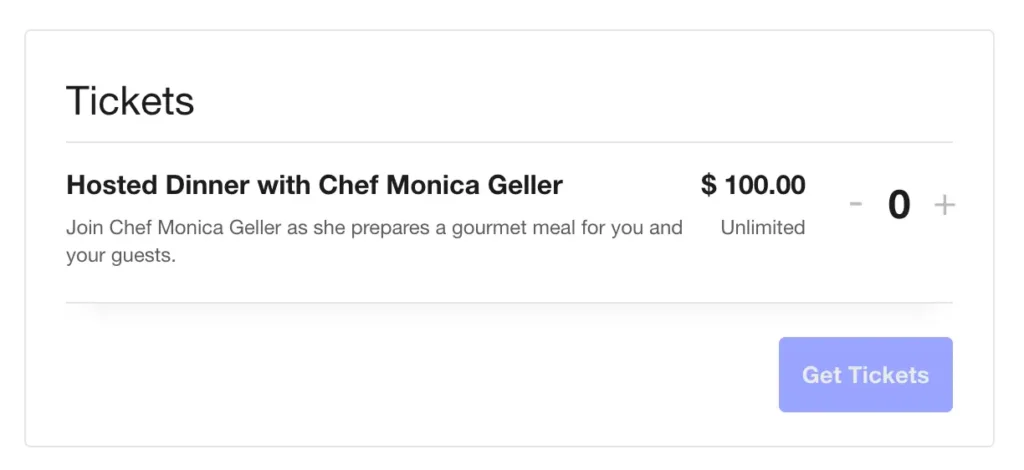This screenshot has height=470, width=1024.
Task: Remove one Hosted Dinner ticket using minus
Action: point(855,205)
